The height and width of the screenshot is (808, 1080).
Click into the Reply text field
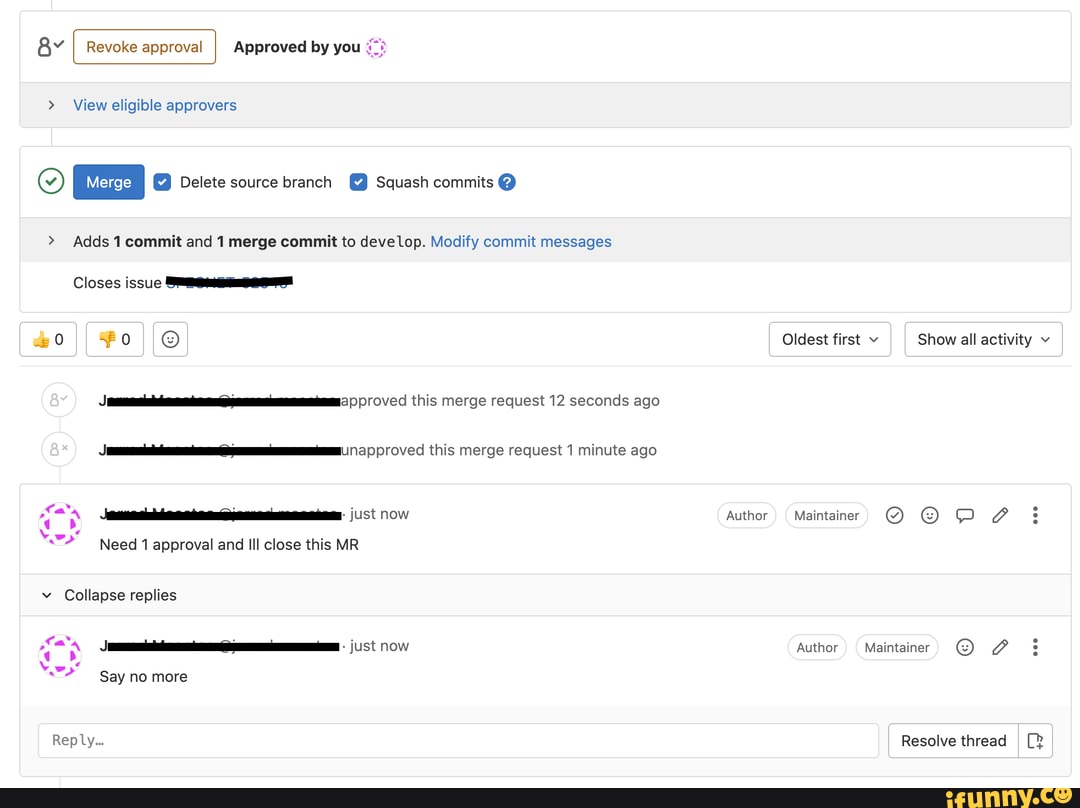coord(458,741)
